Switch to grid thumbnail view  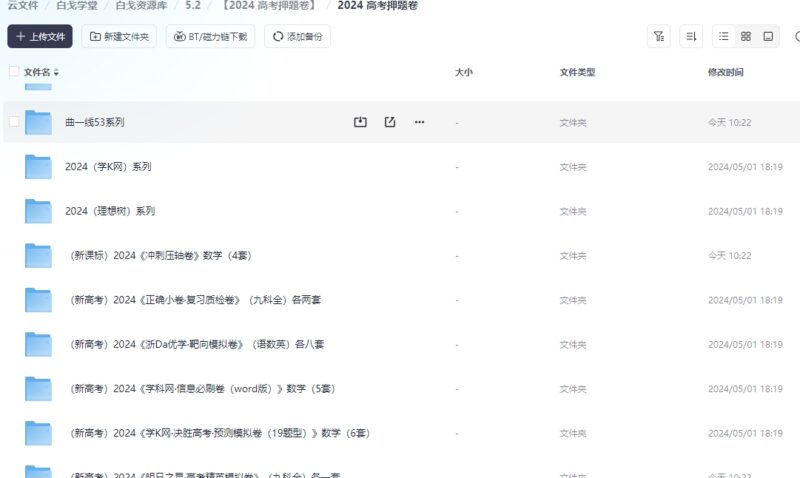(x=746, y=36)
